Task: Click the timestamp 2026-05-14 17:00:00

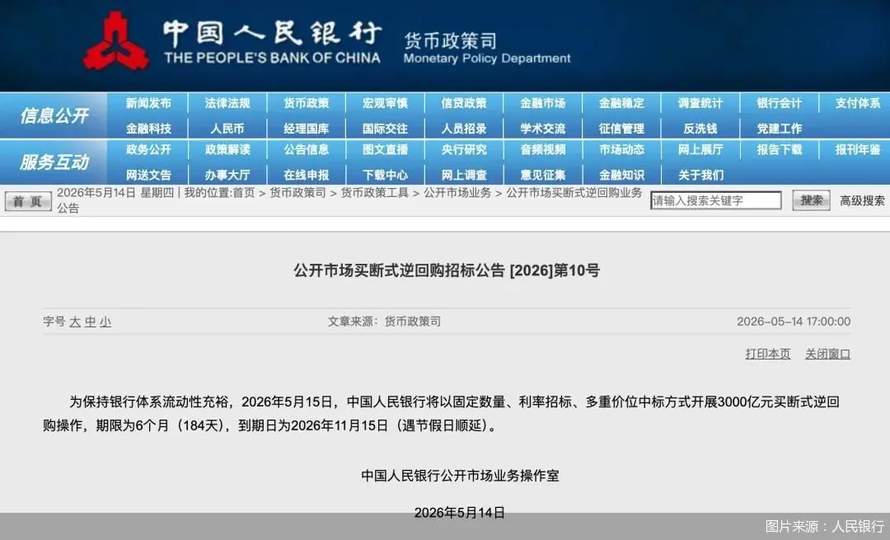Action: point(794,321)
